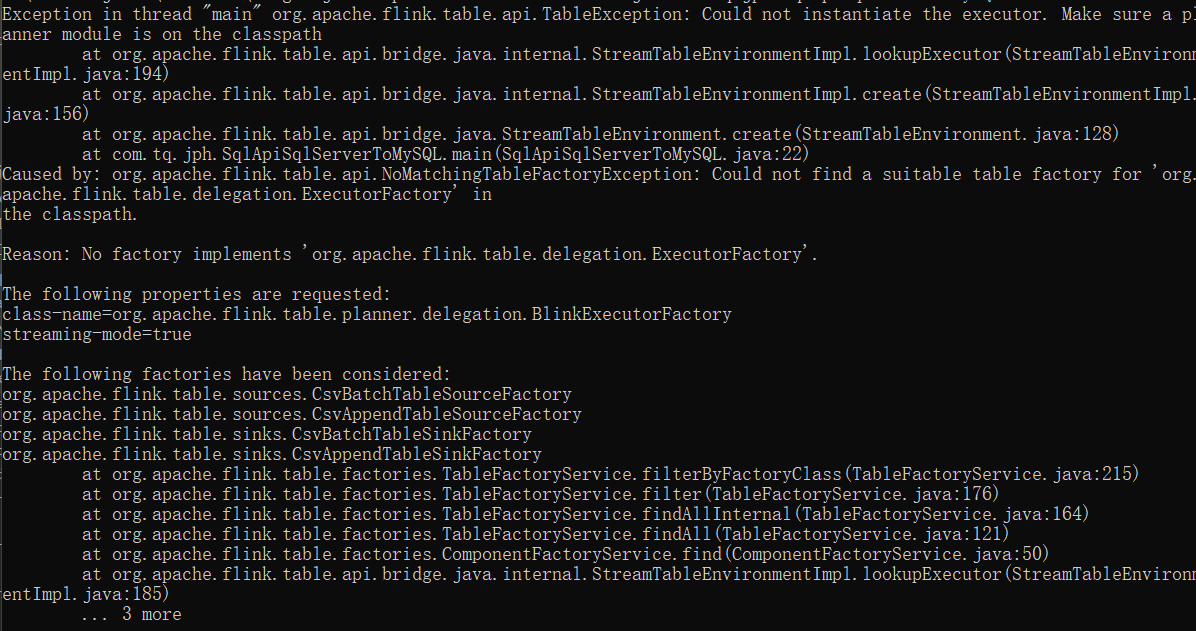Image resolution: width=1196 pixels, height=631 pixels.
Task: Click the CsvAppendTableSinkFactory line
Action: pos(272,454)
